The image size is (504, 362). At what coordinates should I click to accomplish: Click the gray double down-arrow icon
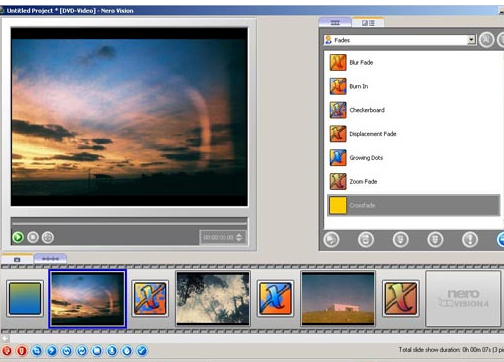[435, 239]
